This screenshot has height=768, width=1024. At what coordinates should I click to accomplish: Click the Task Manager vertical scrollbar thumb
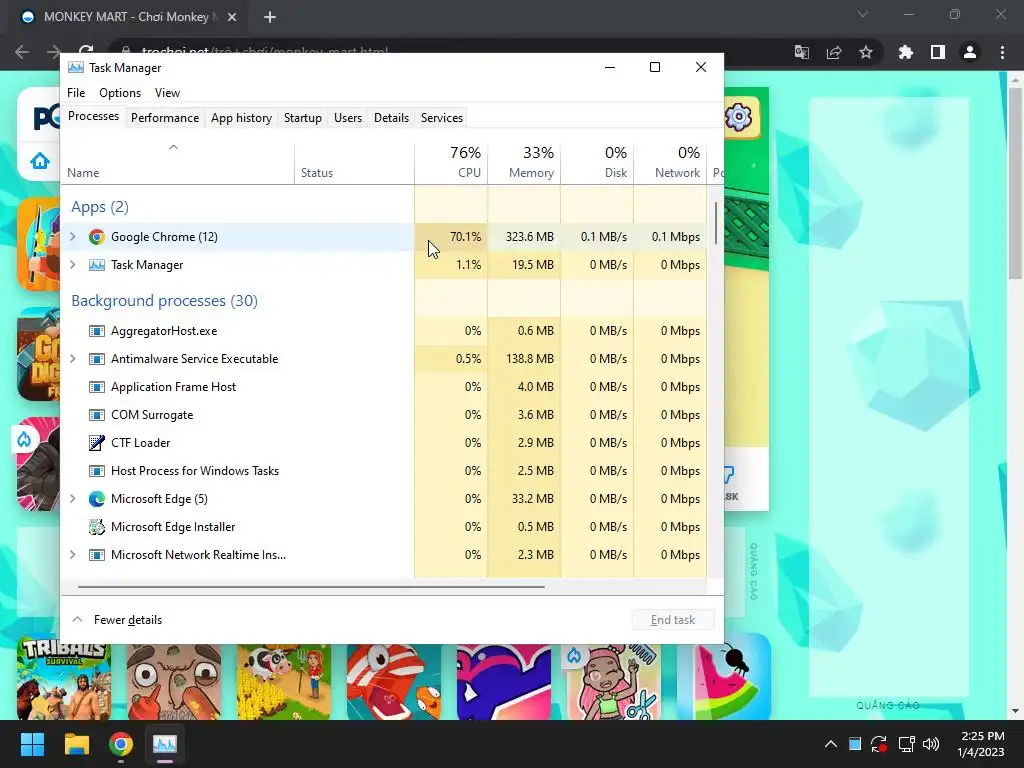coord(716,223)
